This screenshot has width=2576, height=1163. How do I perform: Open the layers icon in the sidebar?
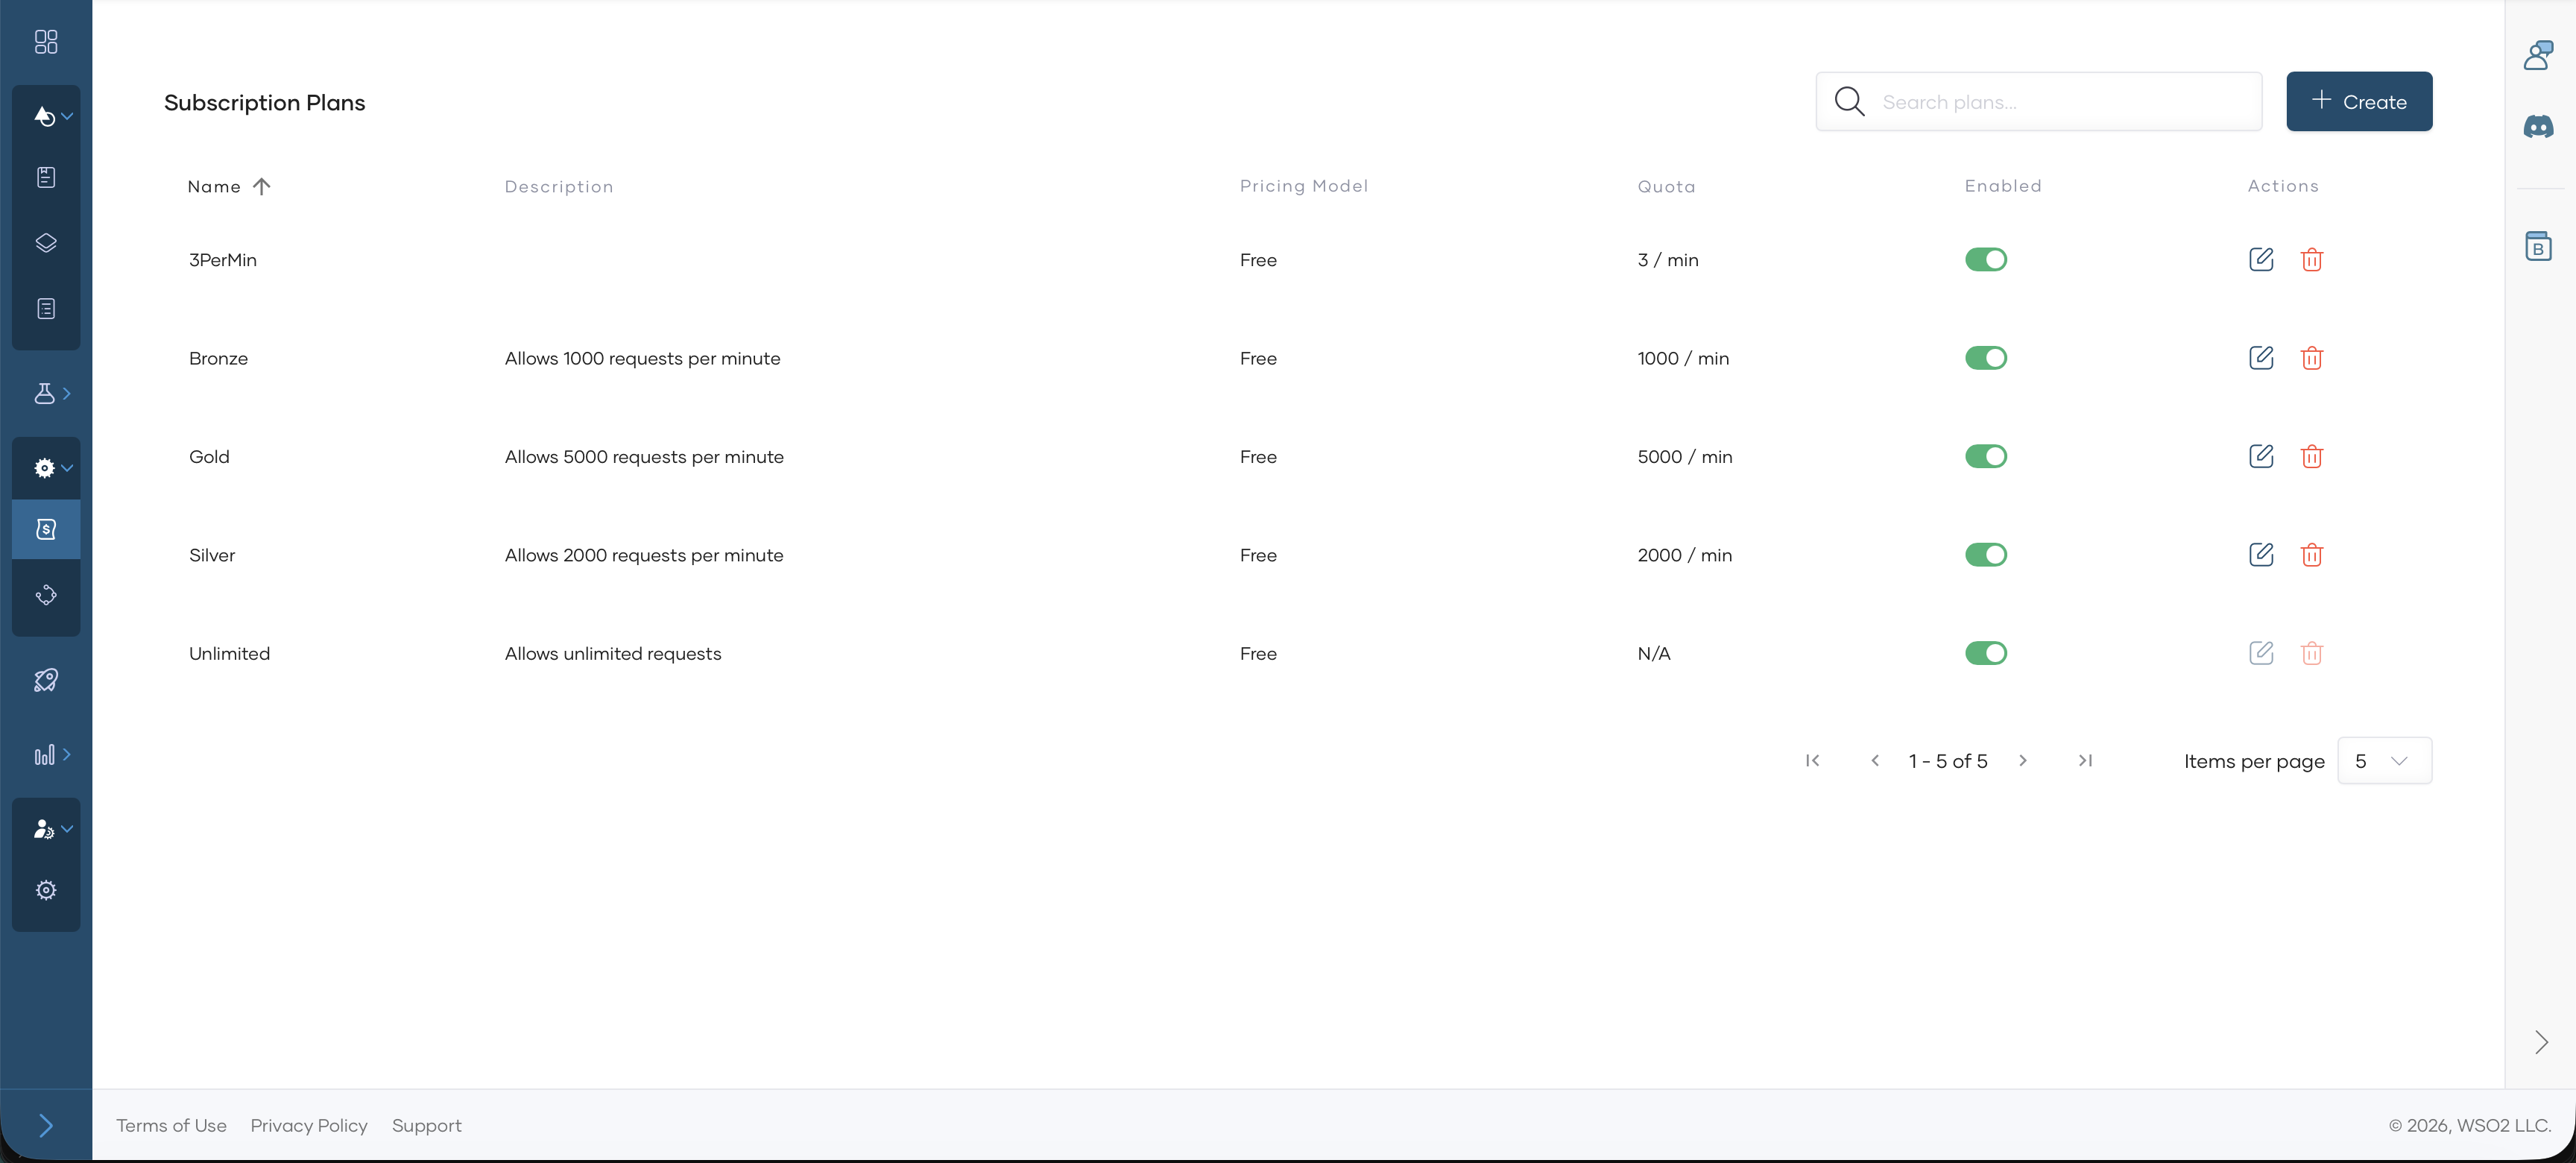click(x=45, y=242)
